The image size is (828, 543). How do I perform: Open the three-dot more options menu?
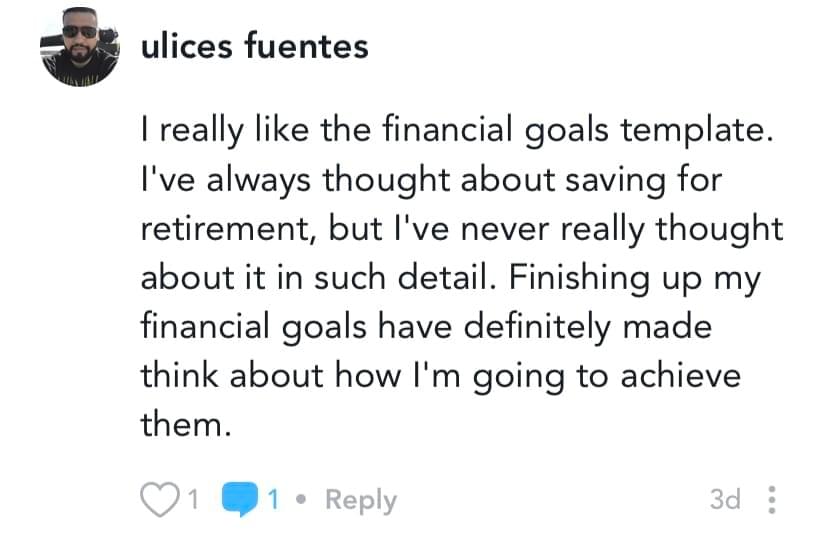point(770,499)
